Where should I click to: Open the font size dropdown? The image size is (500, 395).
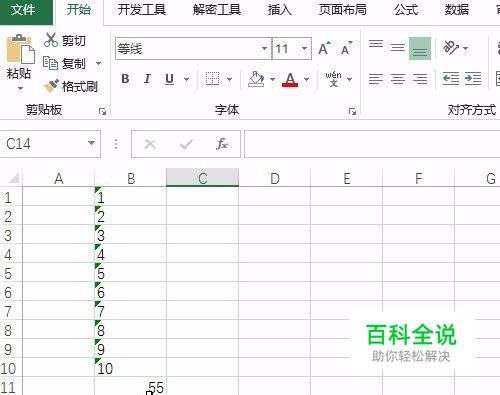point(304,49)
